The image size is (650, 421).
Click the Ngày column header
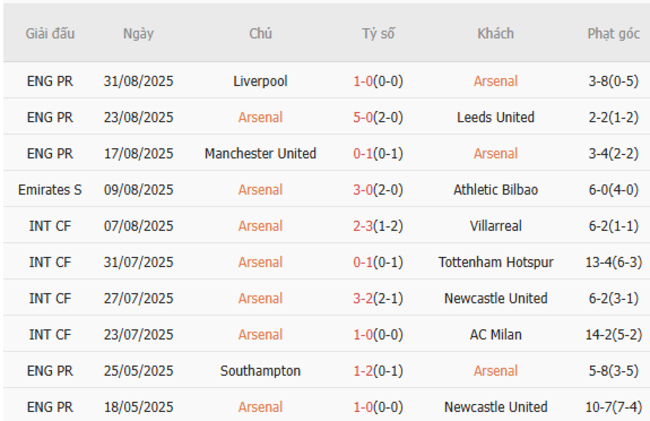pyautogui.click(x=138, y=33)
